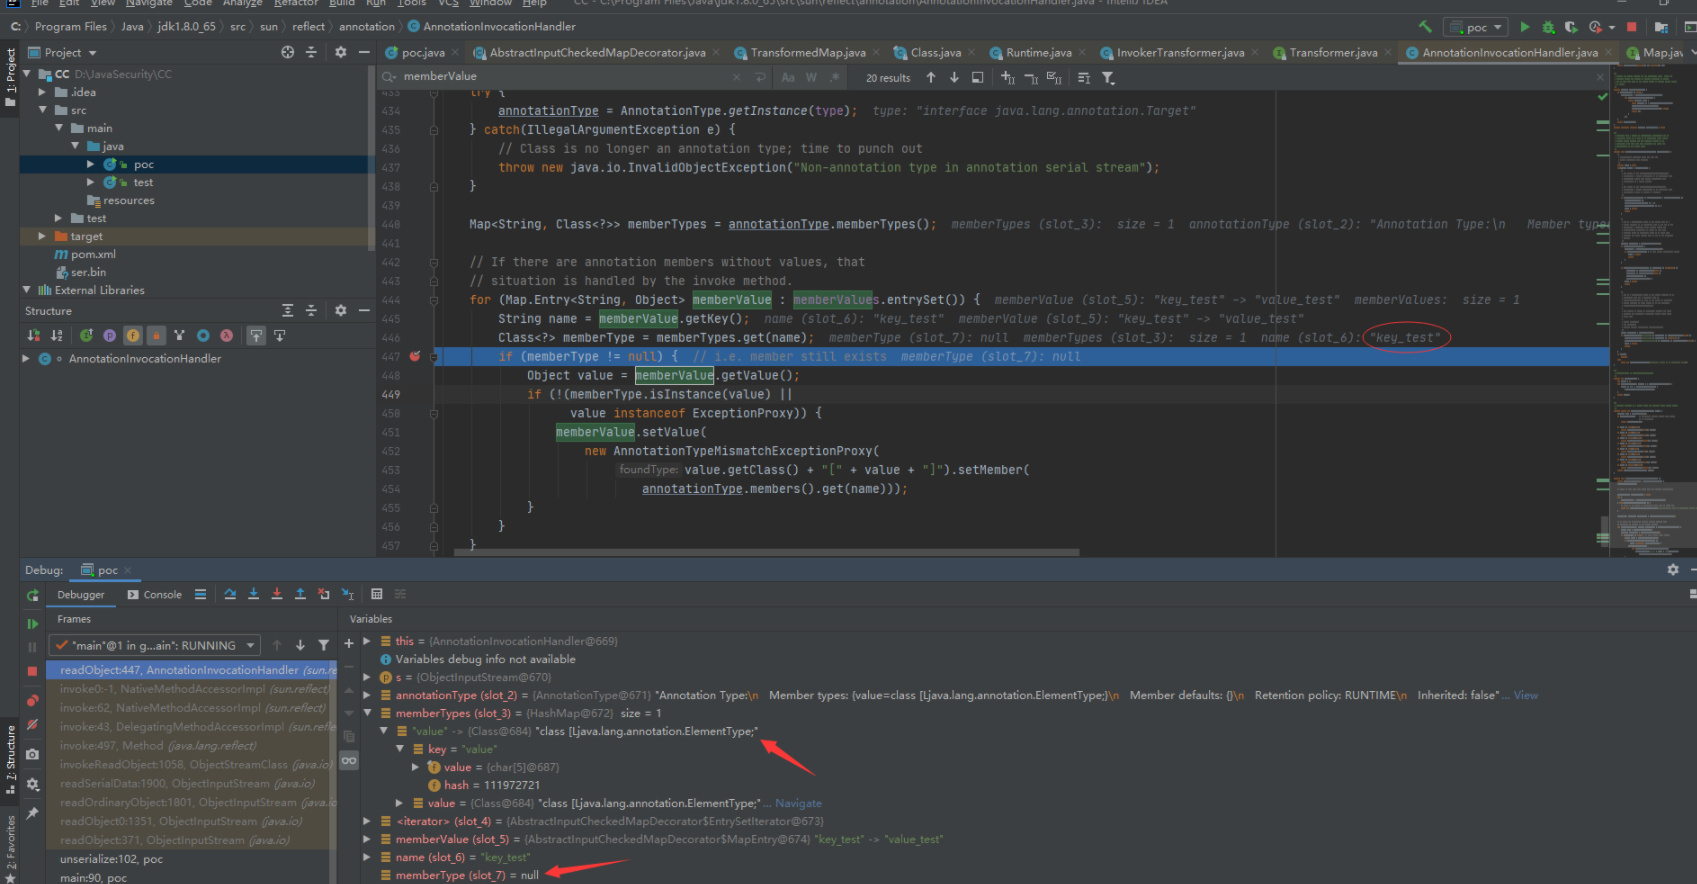
Task: Open the thread selector dropdown showing RUNNING
Action: click(156, 645)
